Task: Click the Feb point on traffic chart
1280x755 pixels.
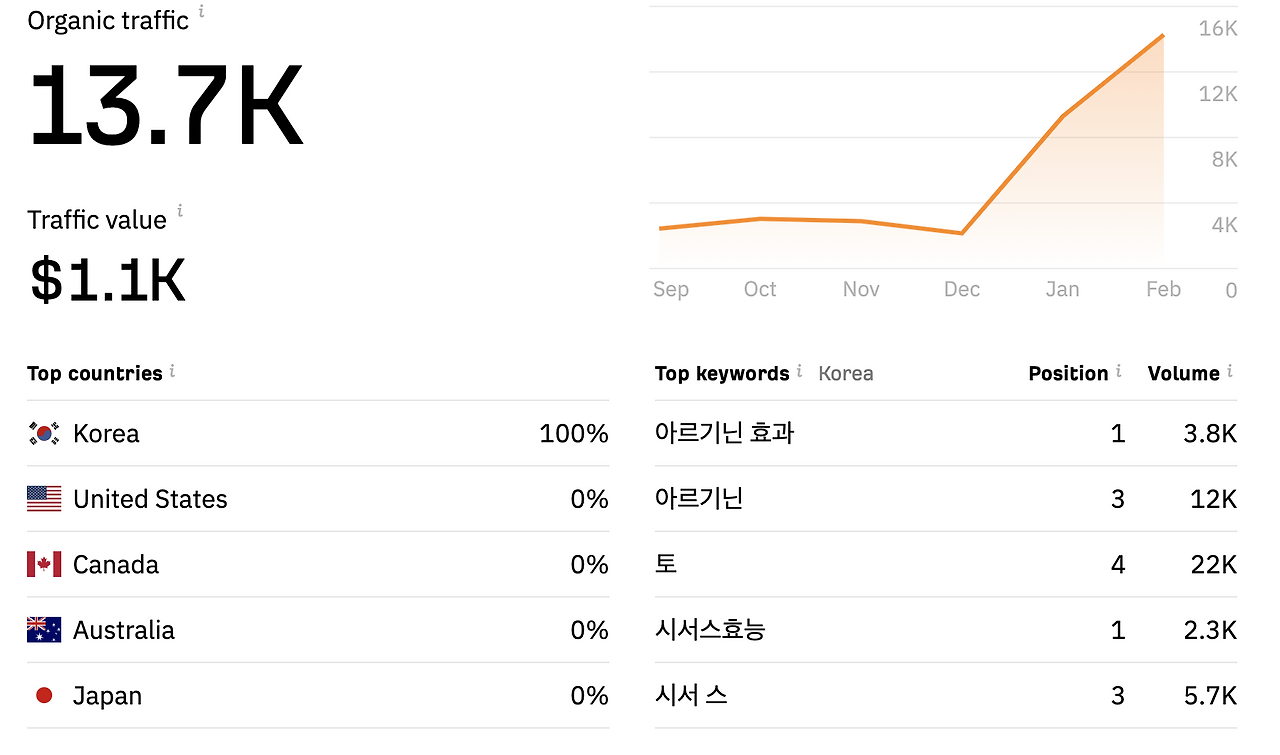Action: point(1163,35)
